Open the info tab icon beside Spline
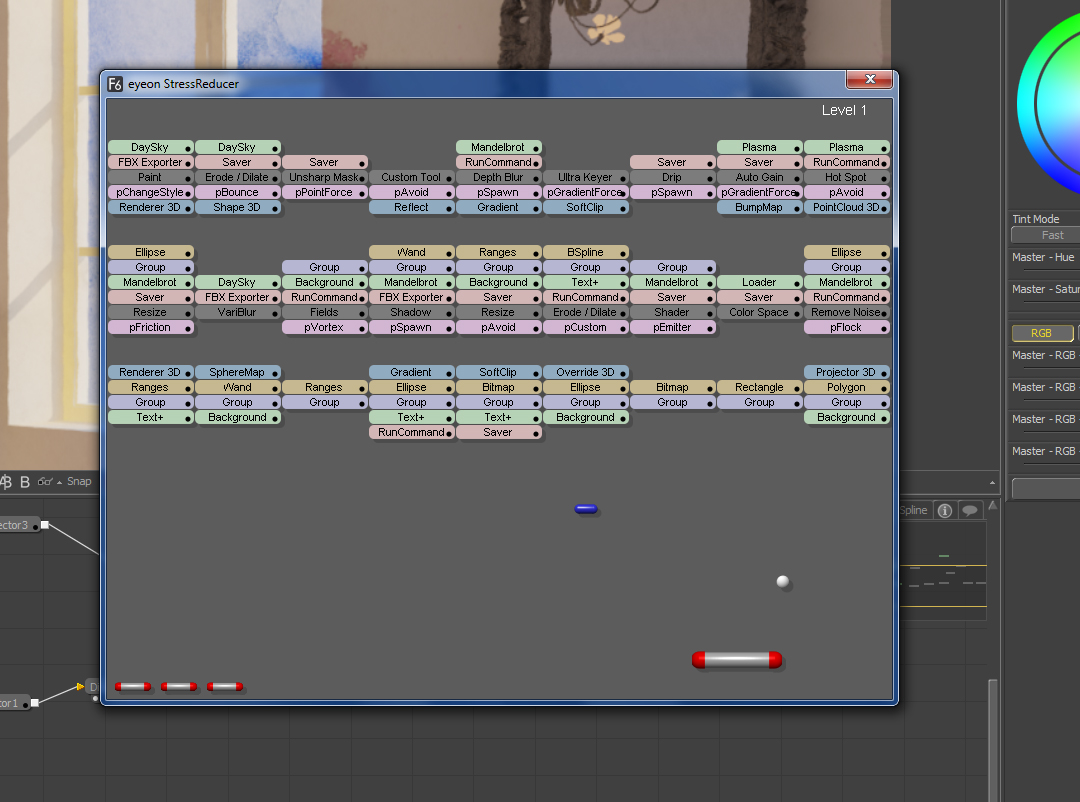 tap(945, 511)
